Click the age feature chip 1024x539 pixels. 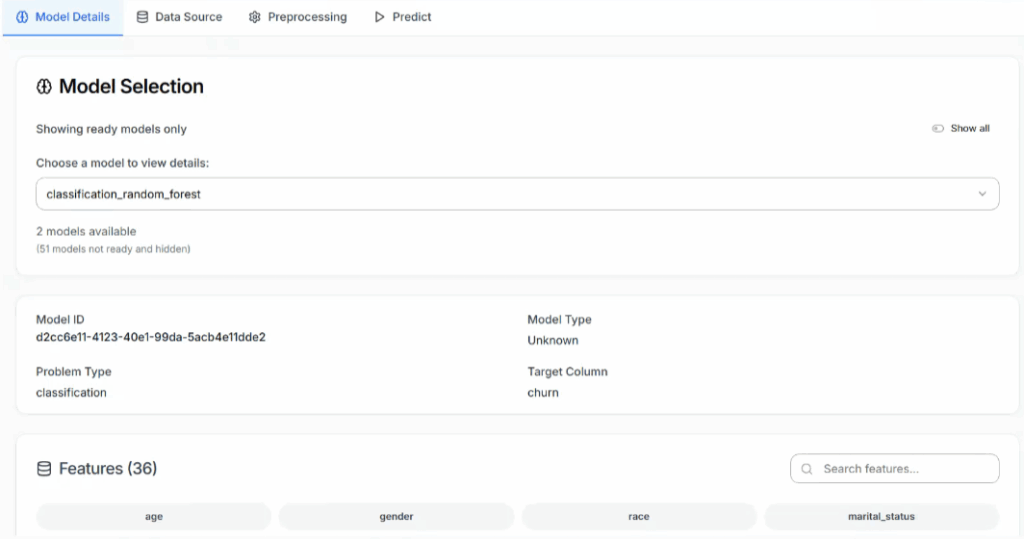click(x=154, y=517)
